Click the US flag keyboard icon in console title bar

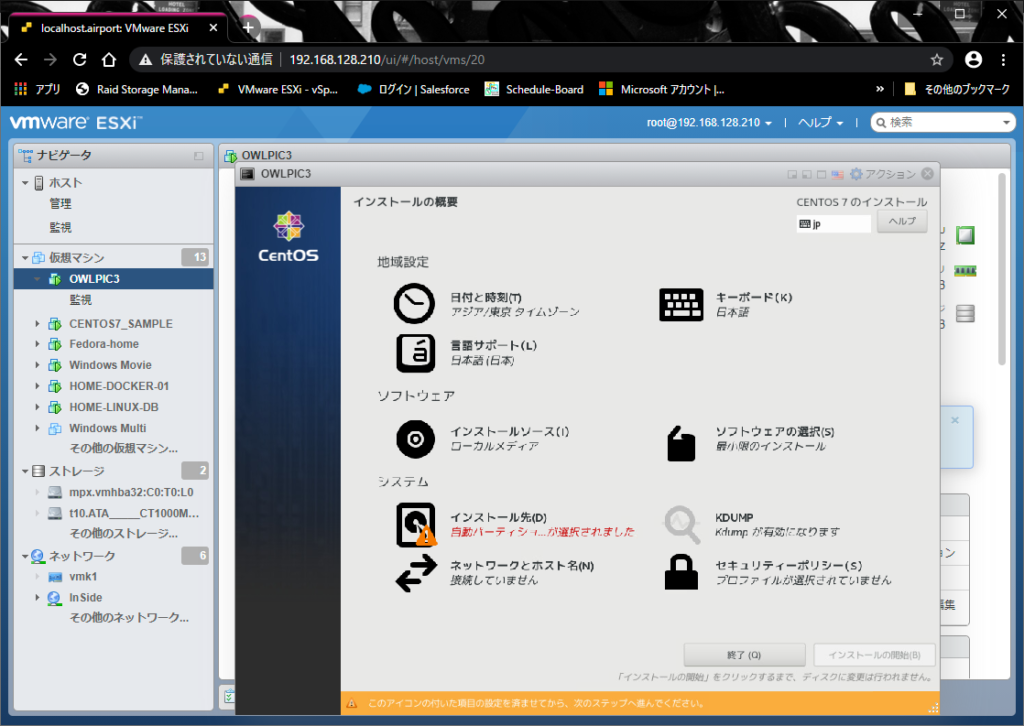[x=837, y=174]
